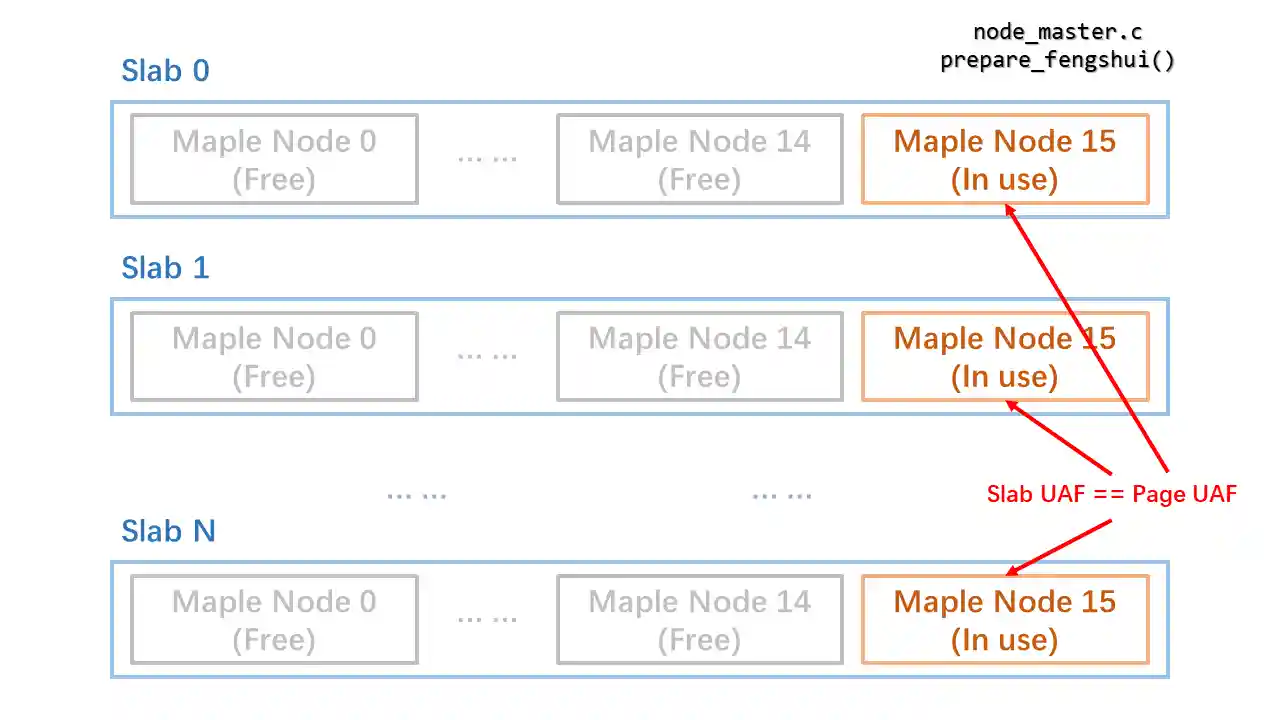Click the "Slab 1" heading label
Image resolution: width=1280 pixels, height=720 pixels.
pyautogui.click(x=165, y=268)
